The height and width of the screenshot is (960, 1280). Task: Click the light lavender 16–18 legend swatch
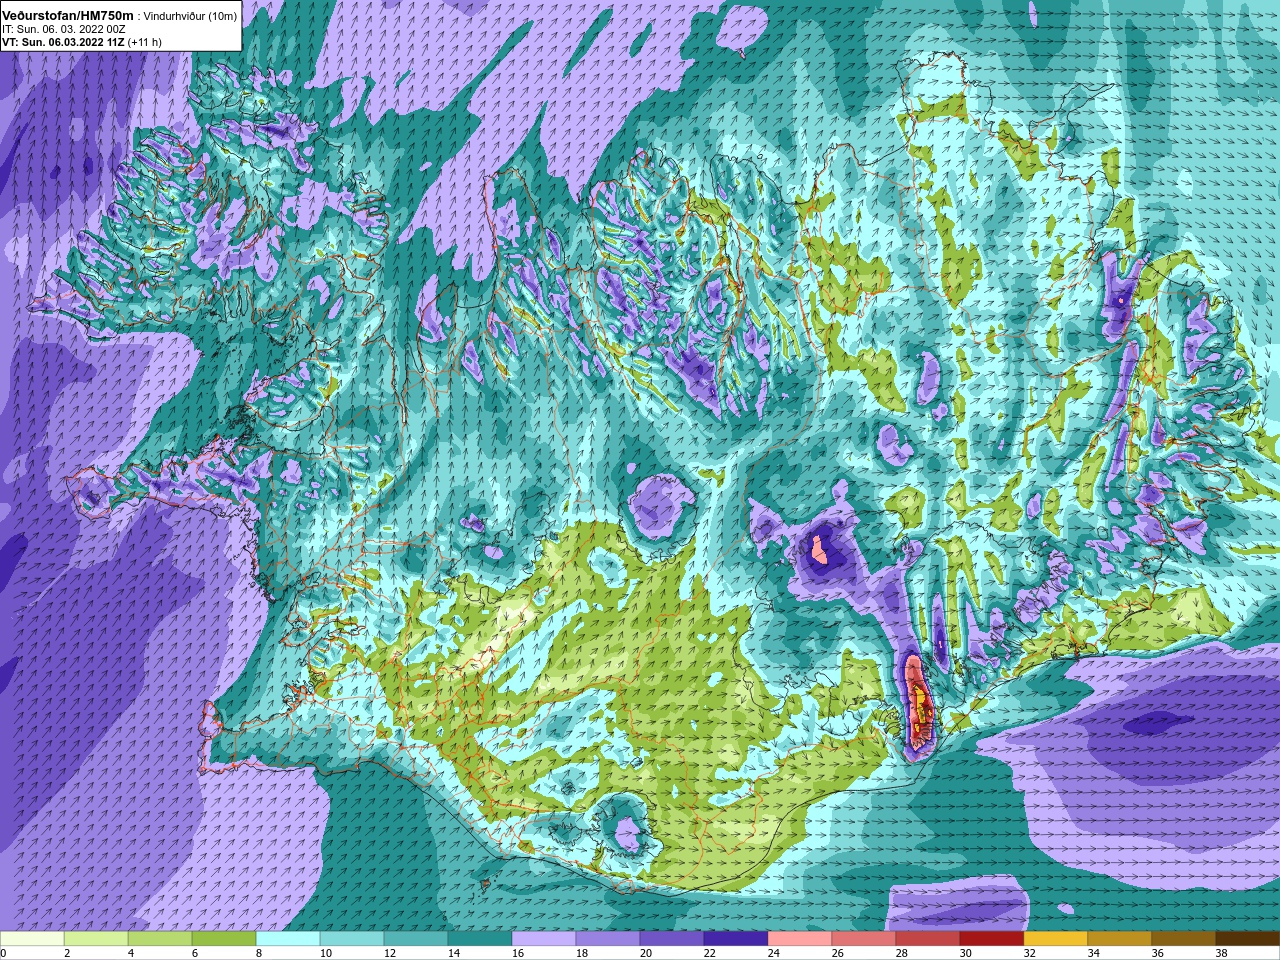click(x=544, y=940)
